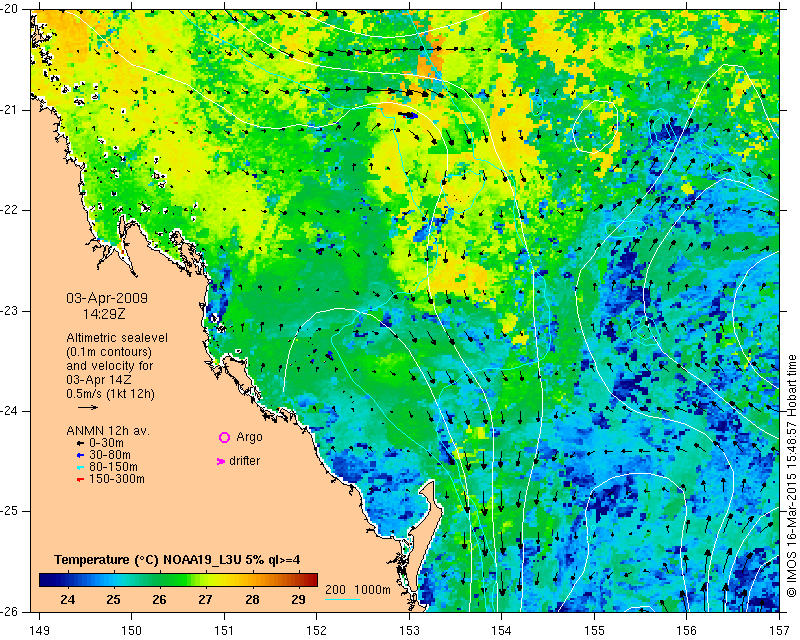Click latitude axis label -26
The image size is (800, 640).
pos(9,611)
